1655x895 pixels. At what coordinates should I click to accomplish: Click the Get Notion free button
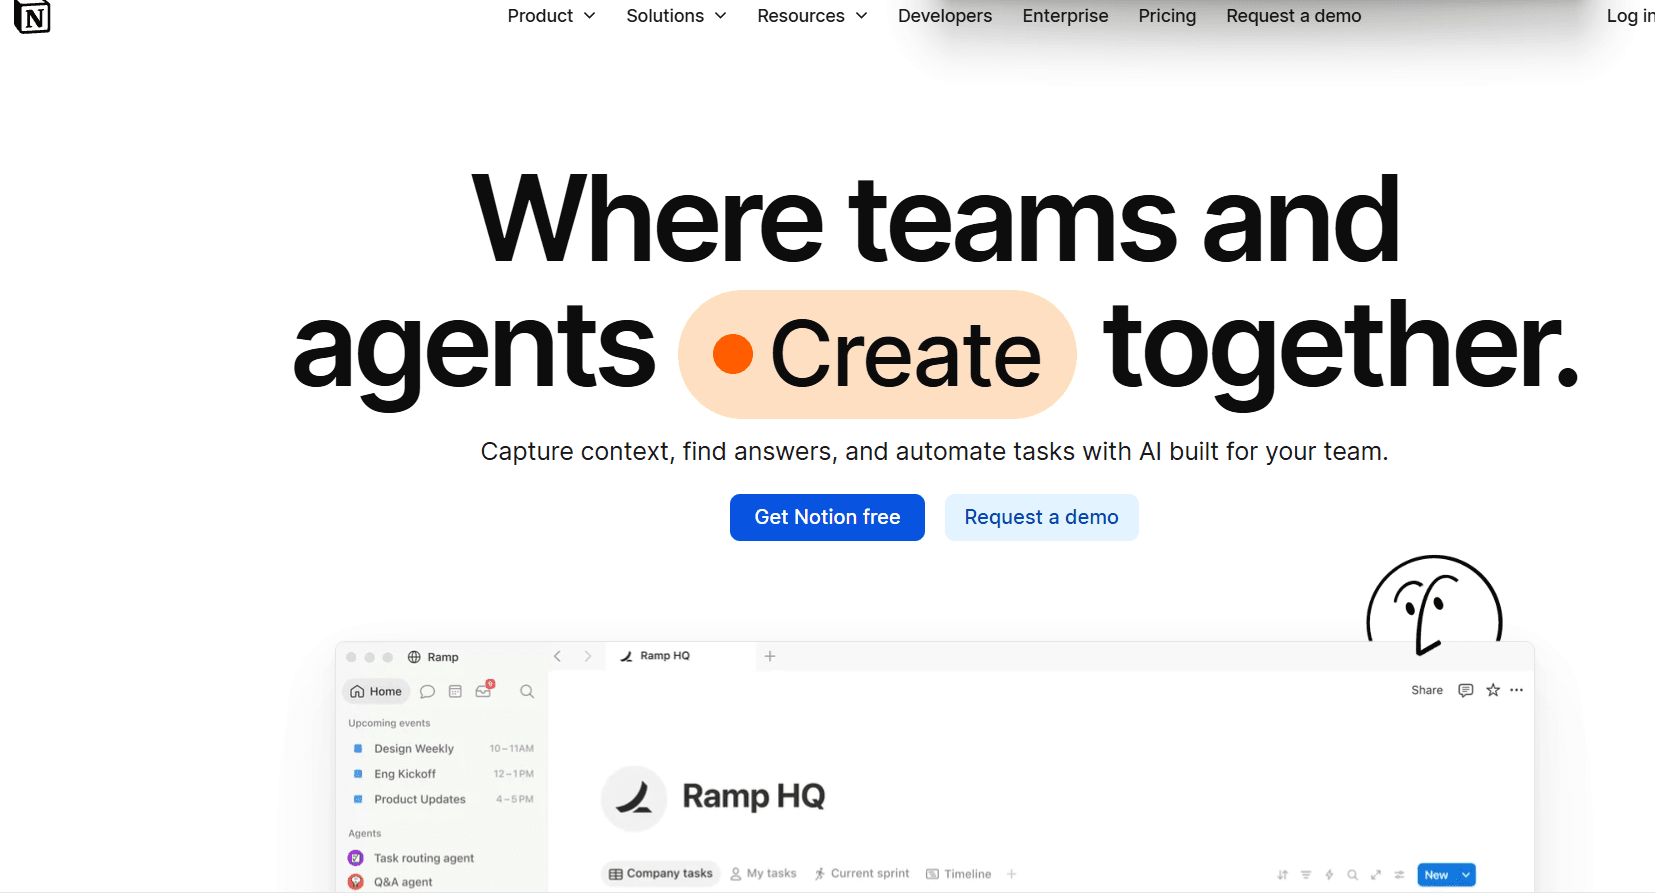click(827, 517)
